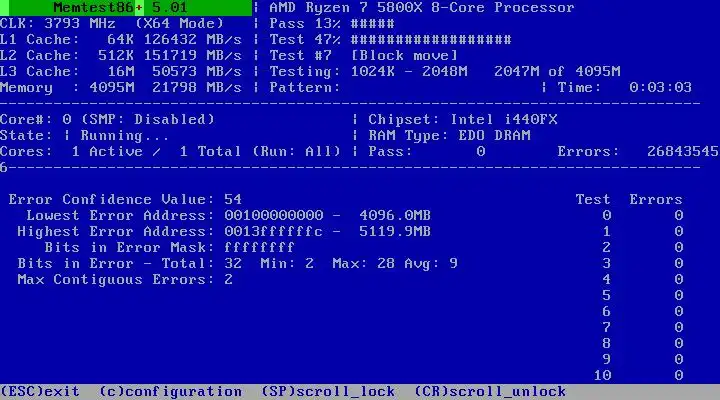Click the Test 47% progress bar
720x400 pixels.
click(x=390, y=39)
